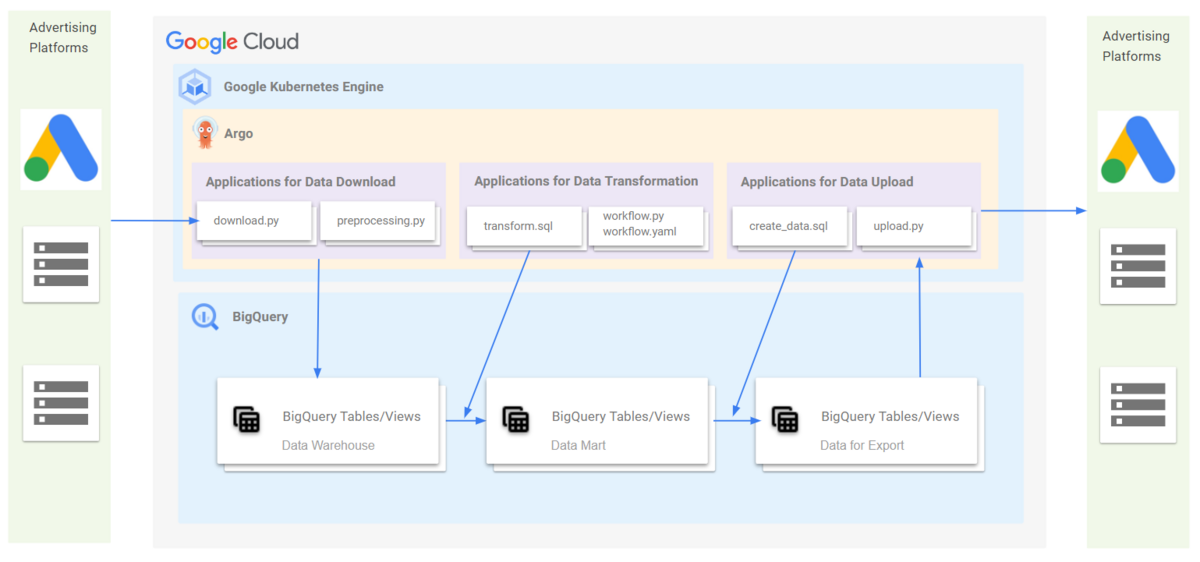
Task: Click BigQuery Tables/Views text above Data Warehouse
Action: click(x=352, y=416)
